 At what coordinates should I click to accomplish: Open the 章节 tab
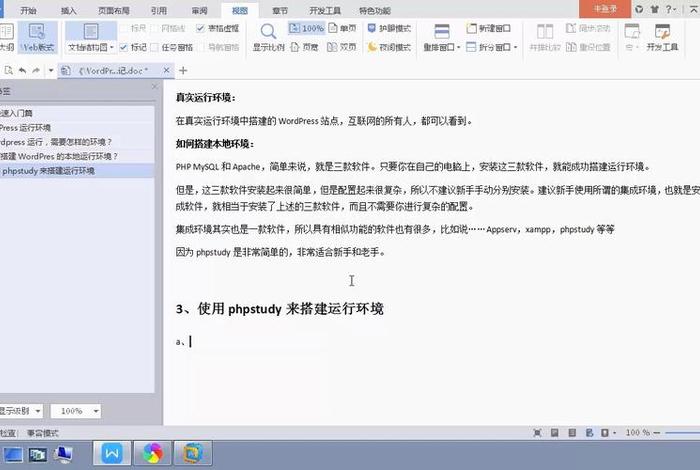coord(280,10)
